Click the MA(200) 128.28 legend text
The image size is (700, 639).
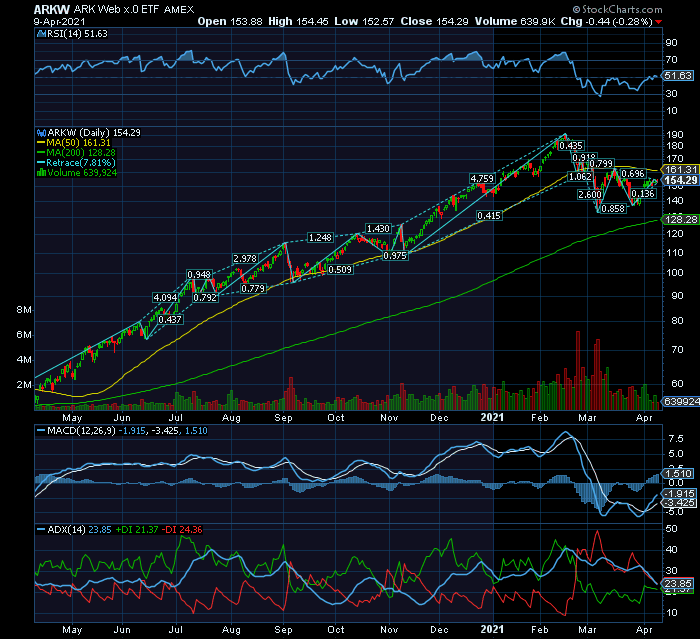(x=81, y=153)
